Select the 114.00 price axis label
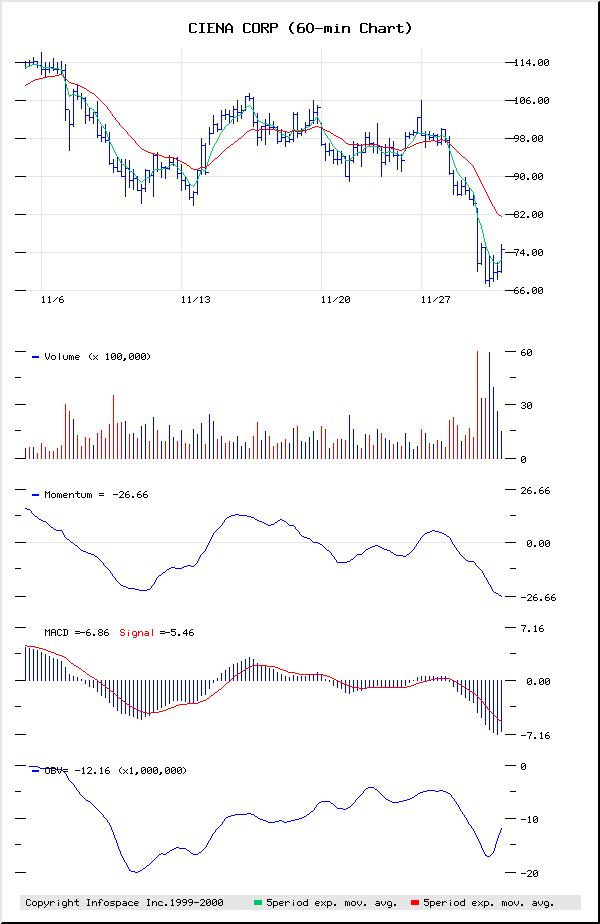Image resolution: width=600 pixels, height=924 pixels. point(532,62)
